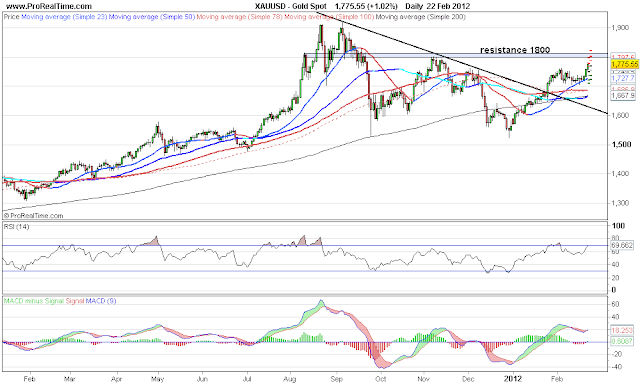Click the 18.253 MACD value tag
Viewport: 640px width, 384px height.
[x=622, y=330]
